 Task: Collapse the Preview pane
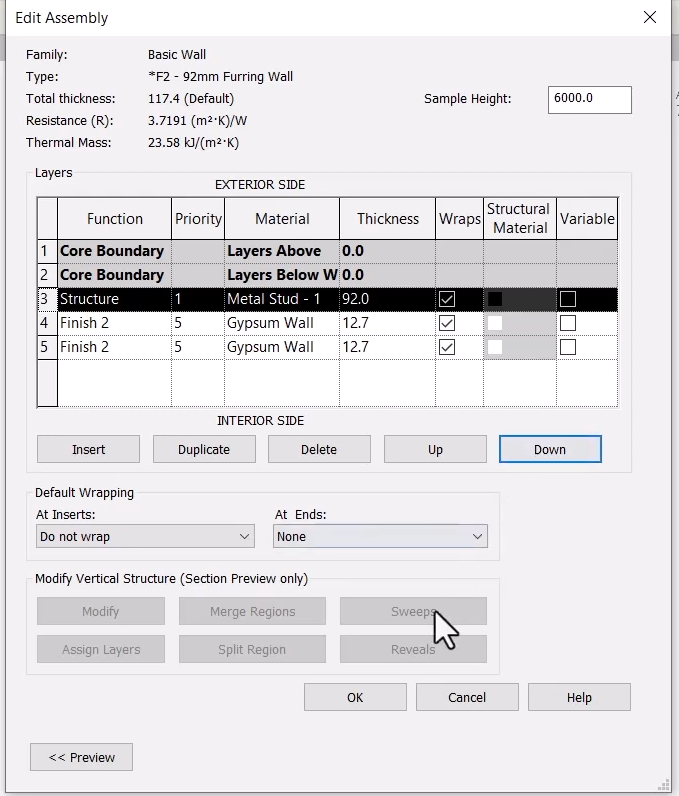pos(81,757)
